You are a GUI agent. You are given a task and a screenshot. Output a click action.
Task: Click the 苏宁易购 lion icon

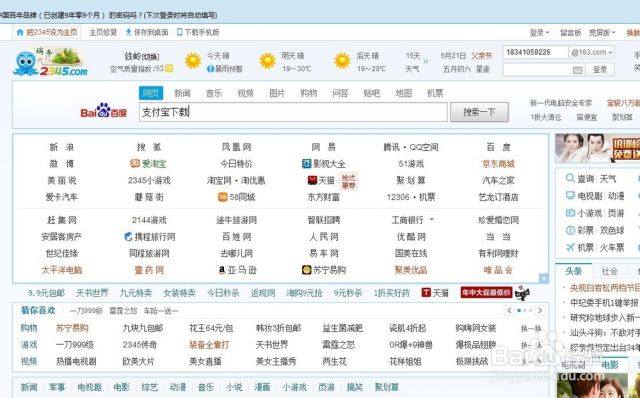[306, 269]
